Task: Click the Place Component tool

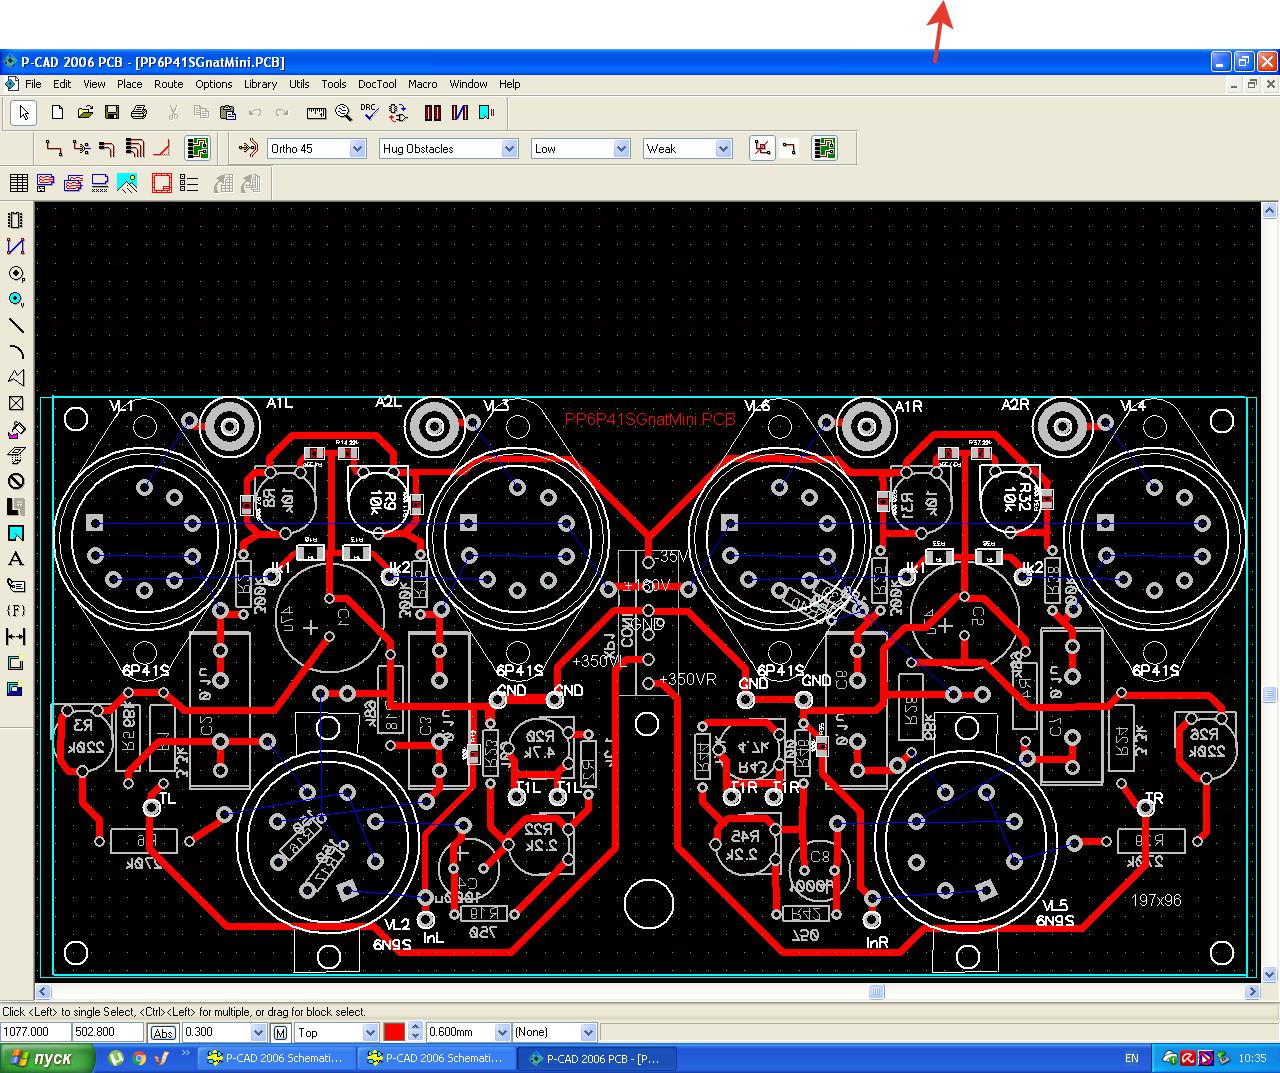Action: 15,221
